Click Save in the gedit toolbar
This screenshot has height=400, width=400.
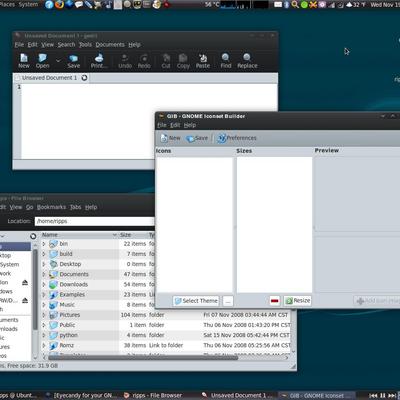(x=73, y=61)
